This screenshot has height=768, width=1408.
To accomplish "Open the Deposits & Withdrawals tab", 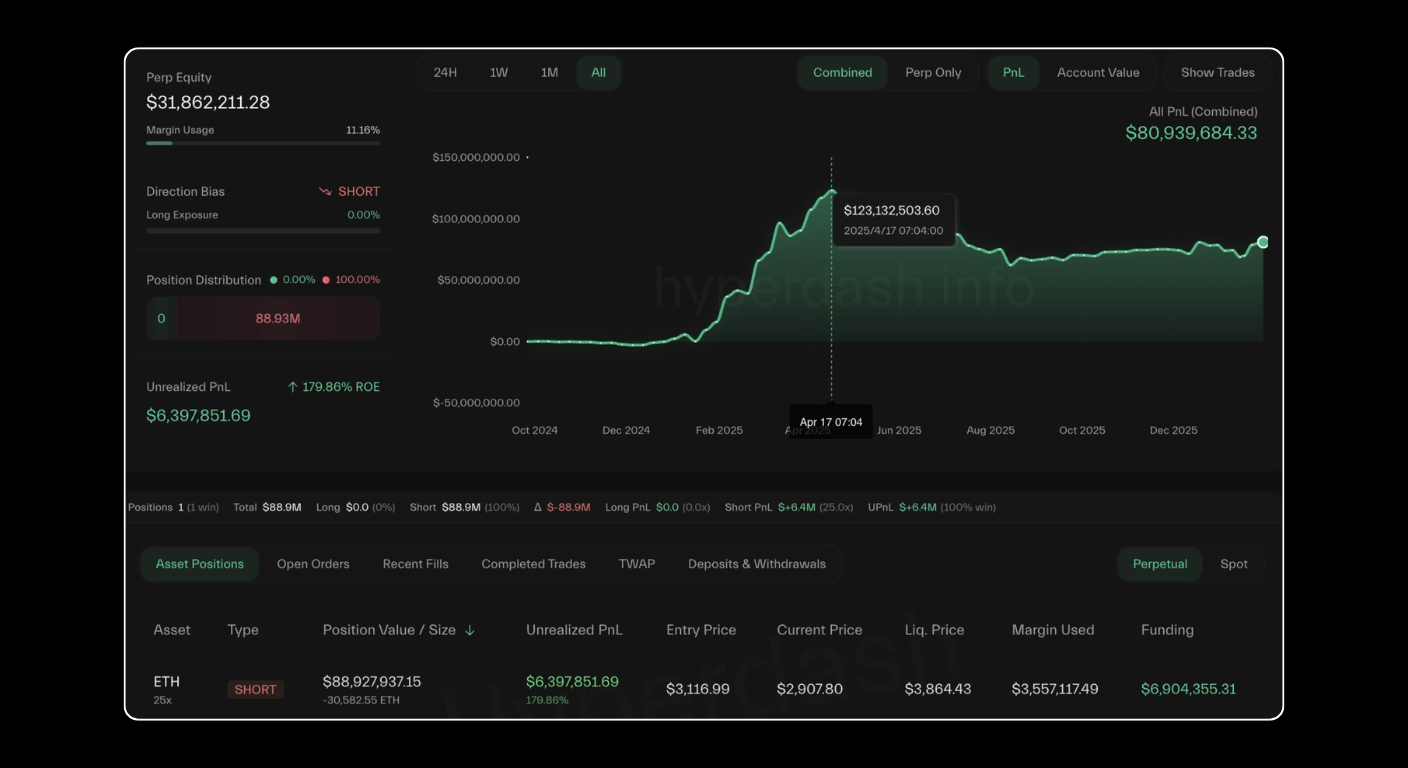I will pyautogui.click(x=756, y=563).
